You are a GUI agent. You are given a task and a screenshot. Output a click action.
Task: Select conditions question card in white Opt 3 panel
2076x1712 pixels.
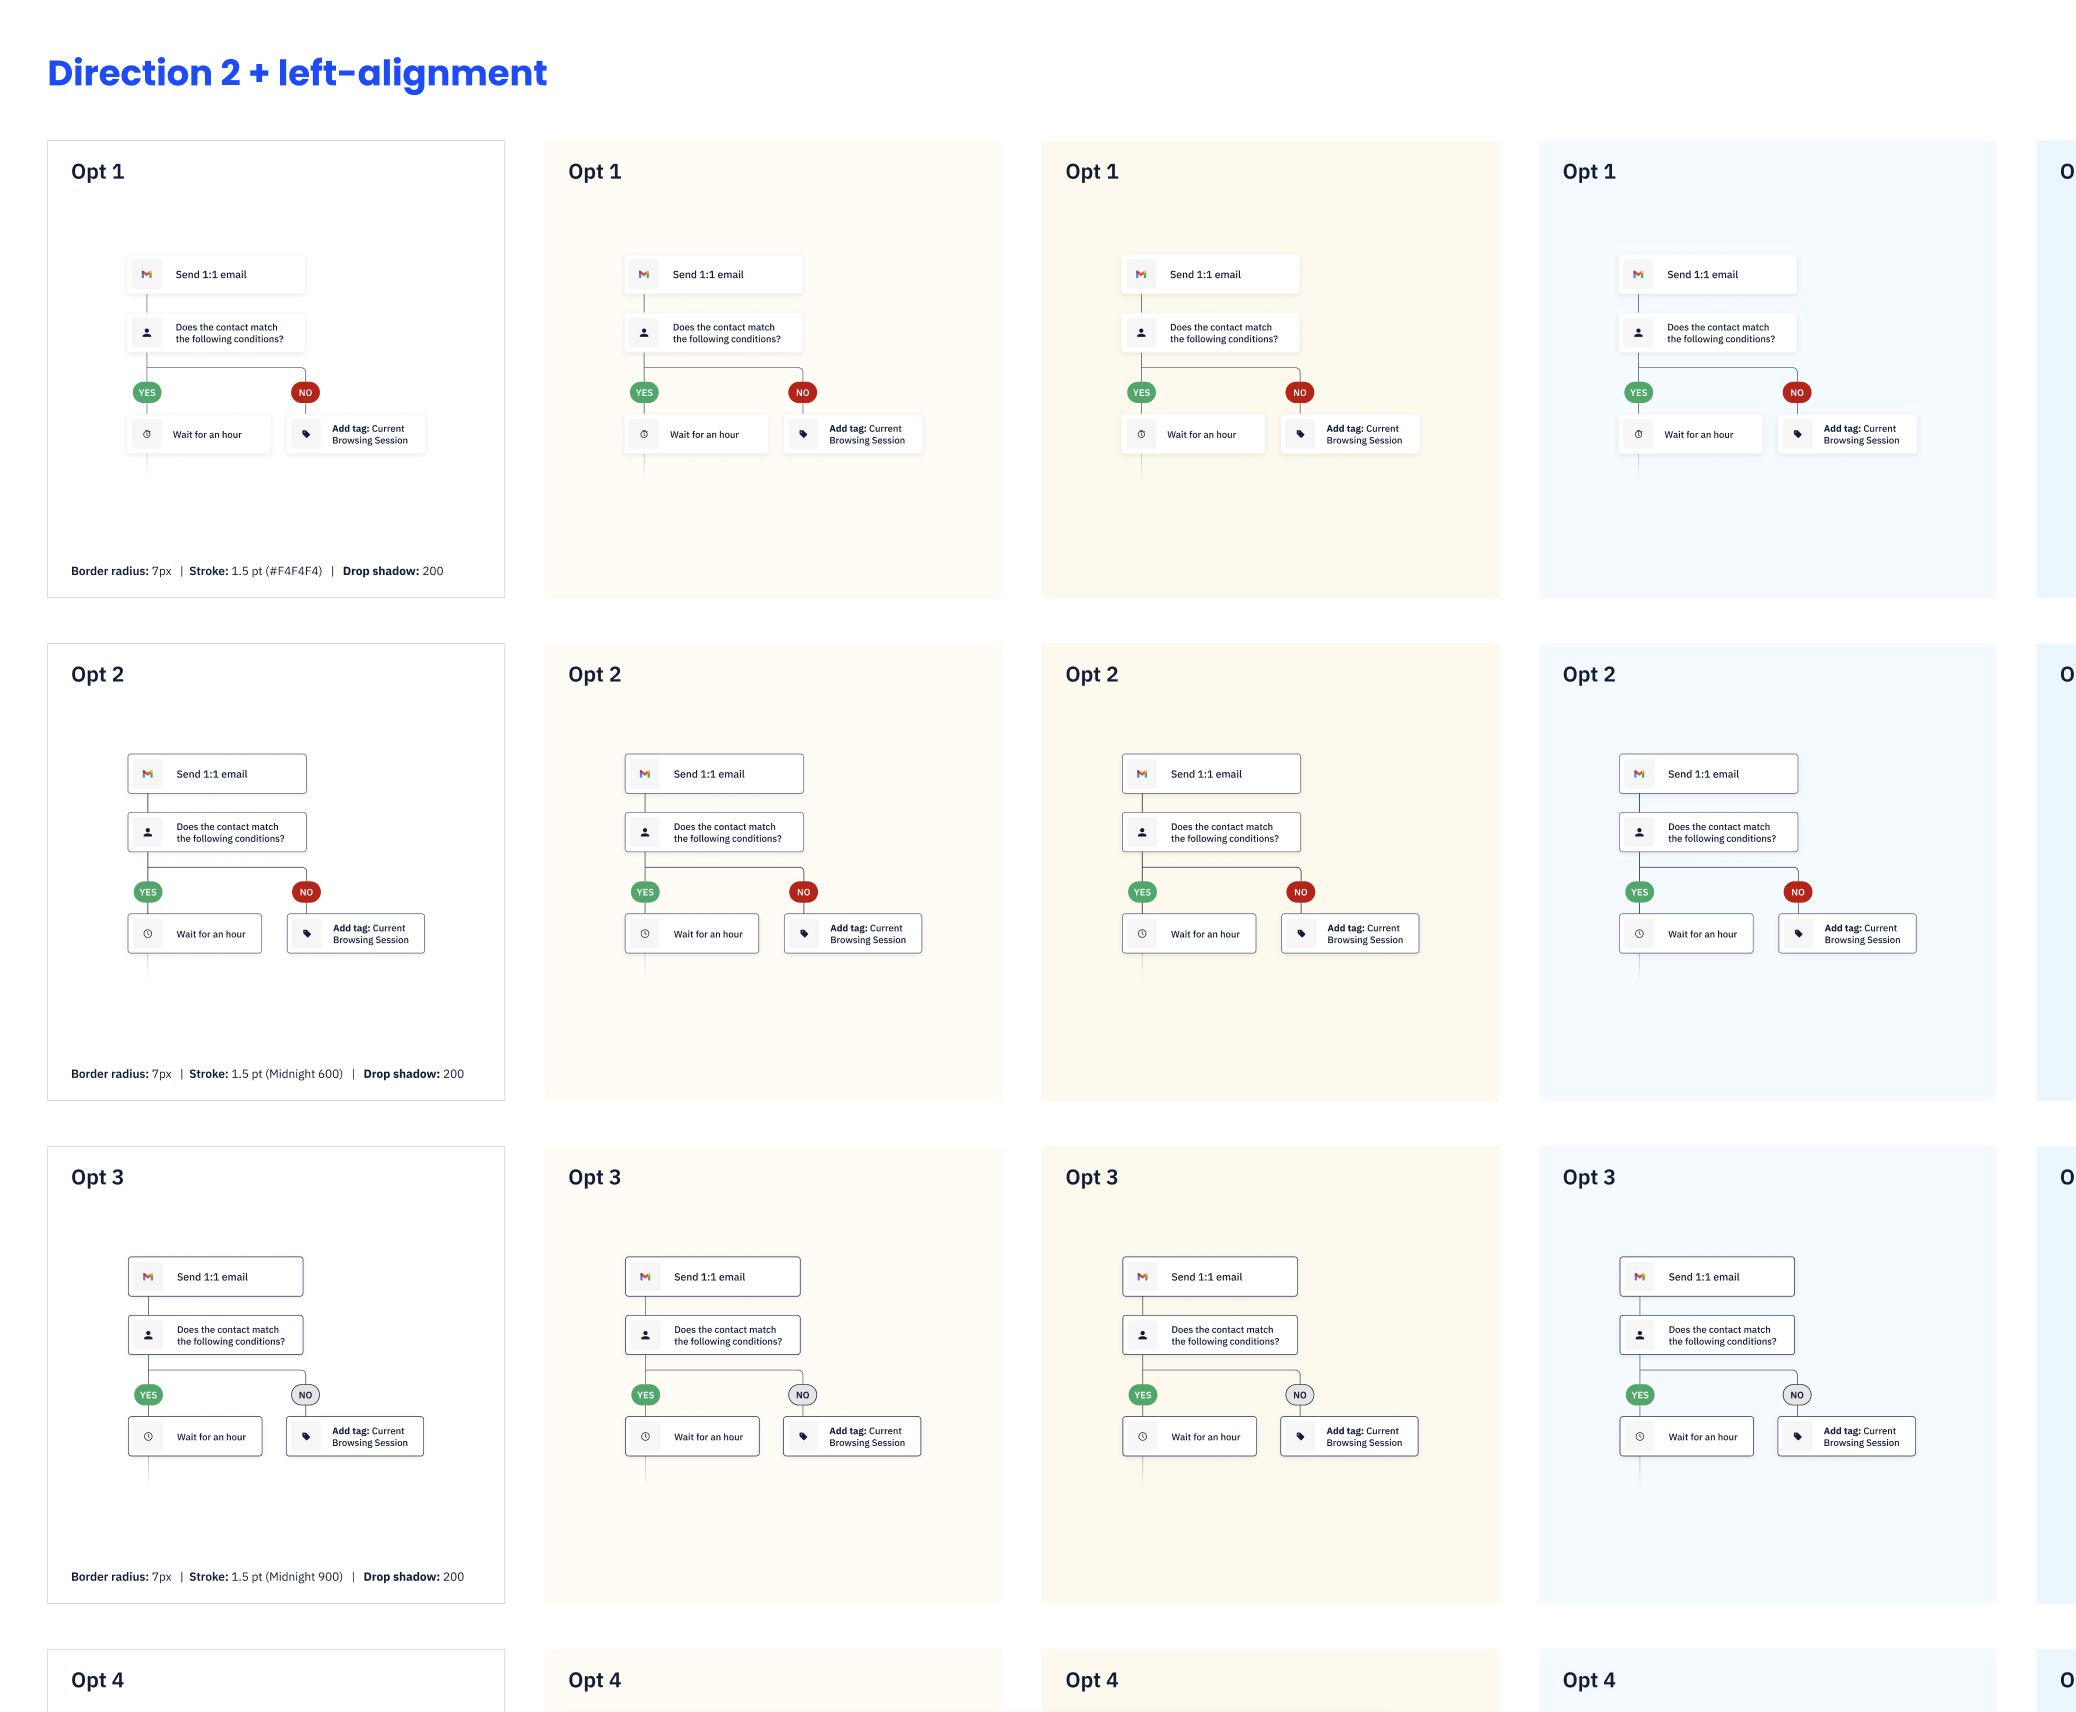(x=216, y=1335)
